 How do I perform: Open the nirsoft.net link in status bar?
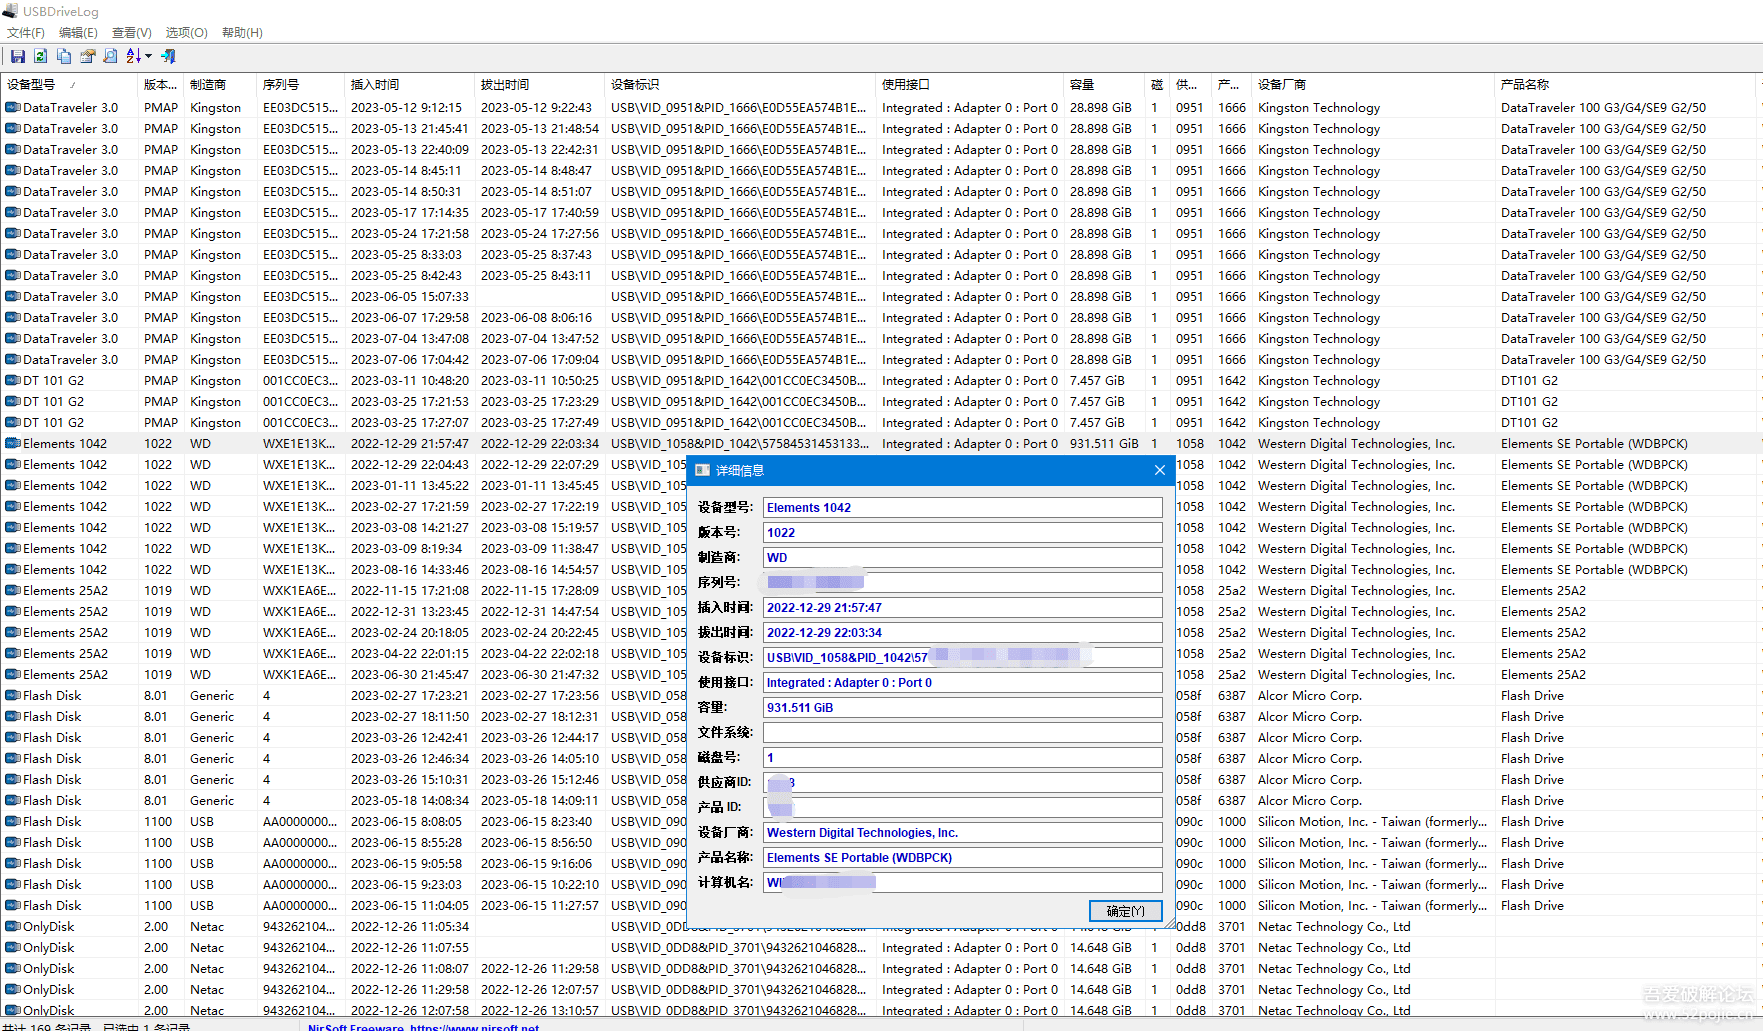point(474,1026)
